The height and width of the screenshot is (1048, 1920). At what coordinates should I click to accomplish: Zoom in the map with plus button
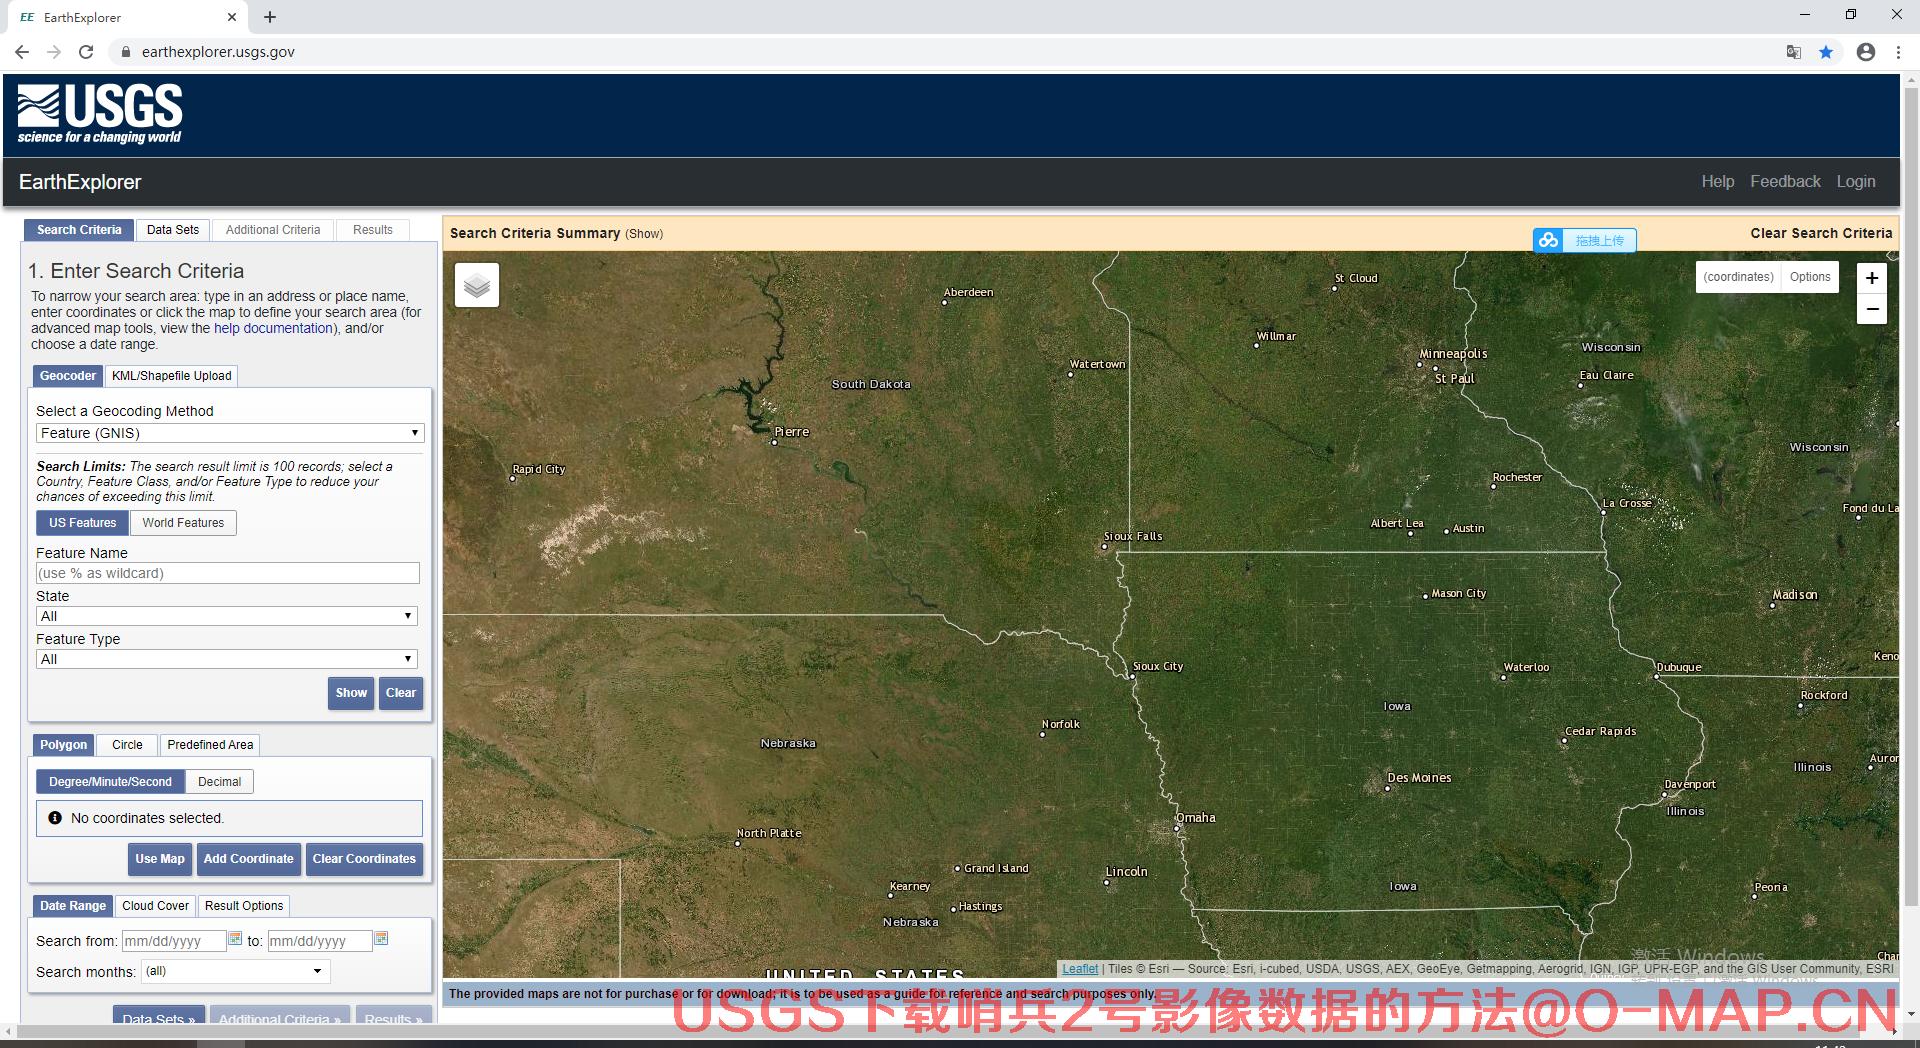(1872, 278)
